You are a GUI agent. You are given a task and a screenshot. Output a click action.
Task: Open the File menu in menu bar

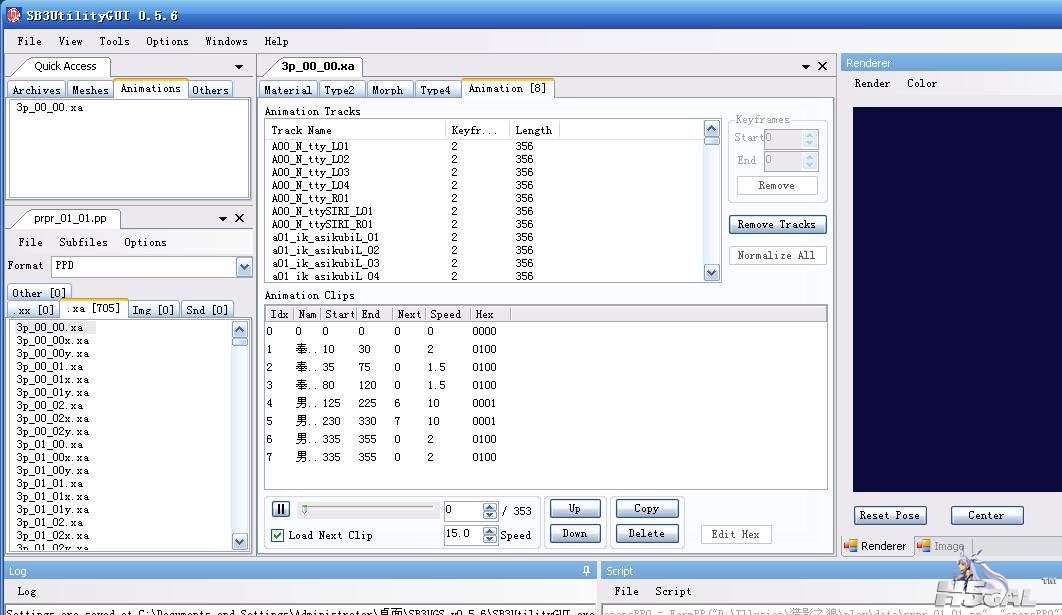pyautogui.click(x=29, y=41)
